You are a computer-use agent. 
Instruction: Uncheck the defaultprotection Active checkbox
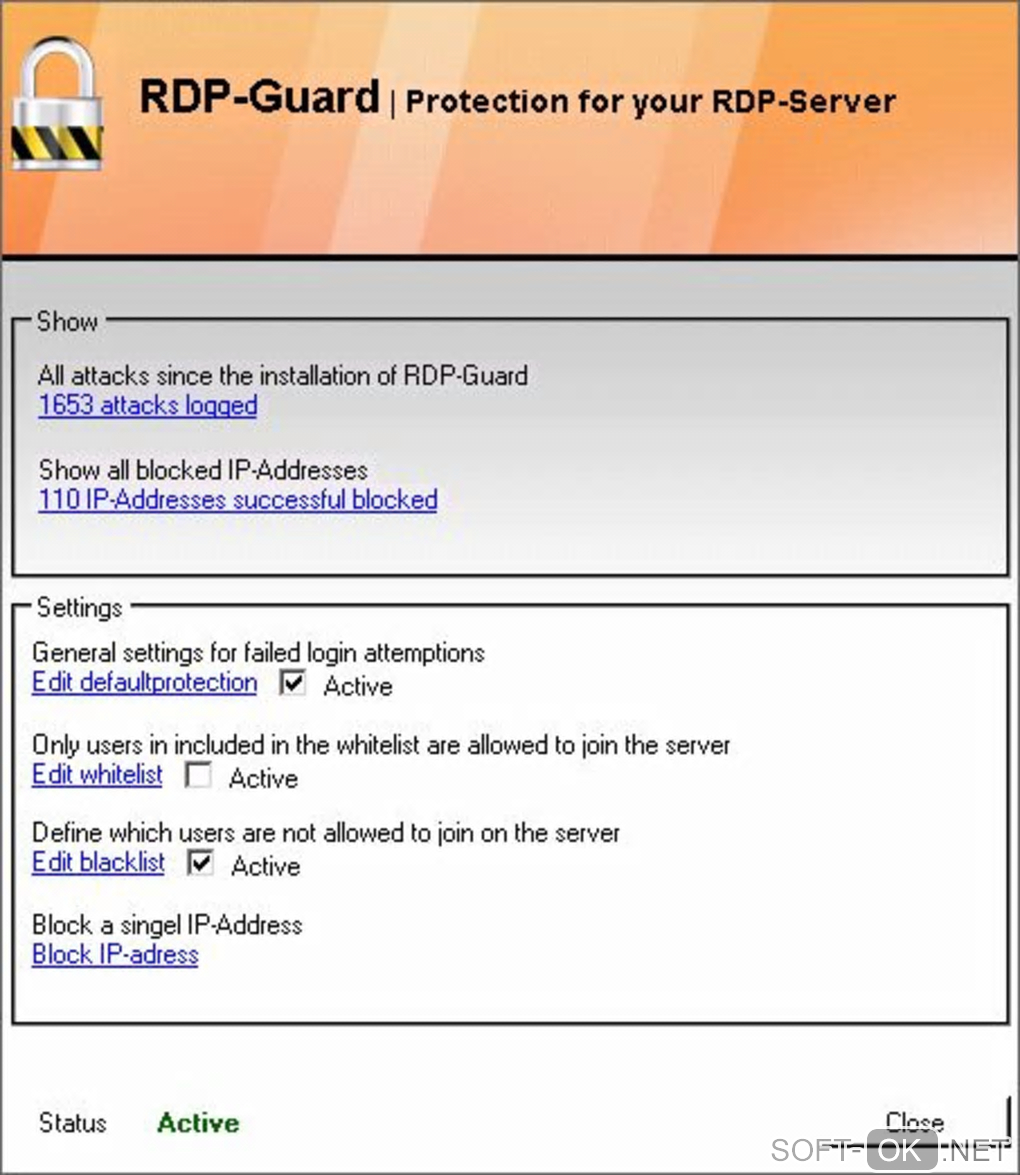(292, 683)
